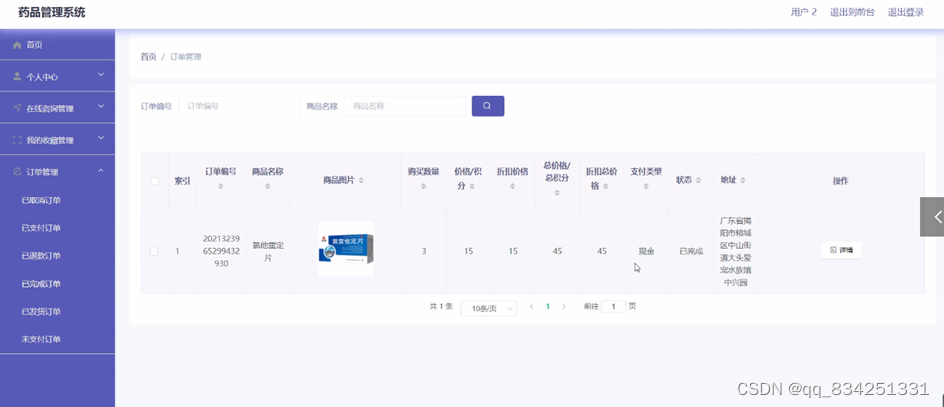Click the 广东省揭阳市 address cell
The width and height of the screenshot is (944, 407).
pos(735,250)
